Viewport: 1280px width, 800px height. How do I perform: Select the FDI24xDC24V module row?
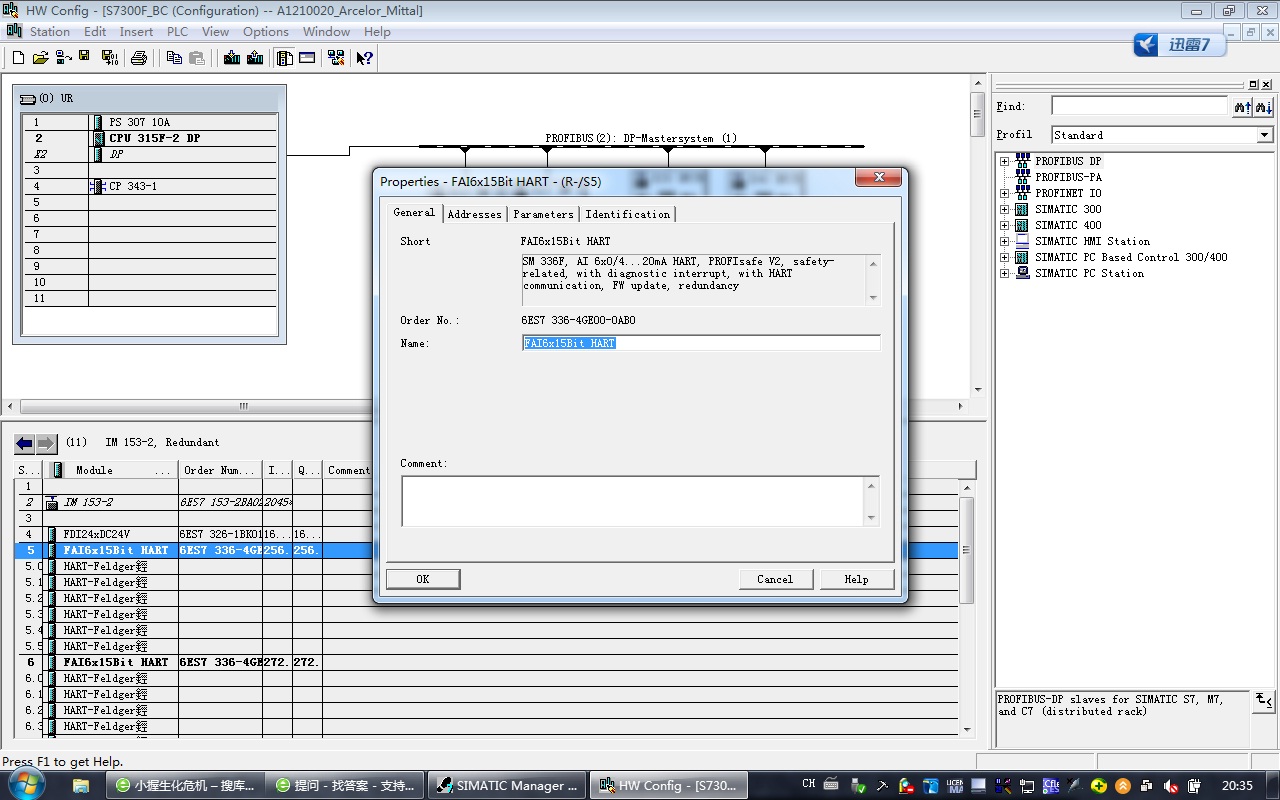486,534
